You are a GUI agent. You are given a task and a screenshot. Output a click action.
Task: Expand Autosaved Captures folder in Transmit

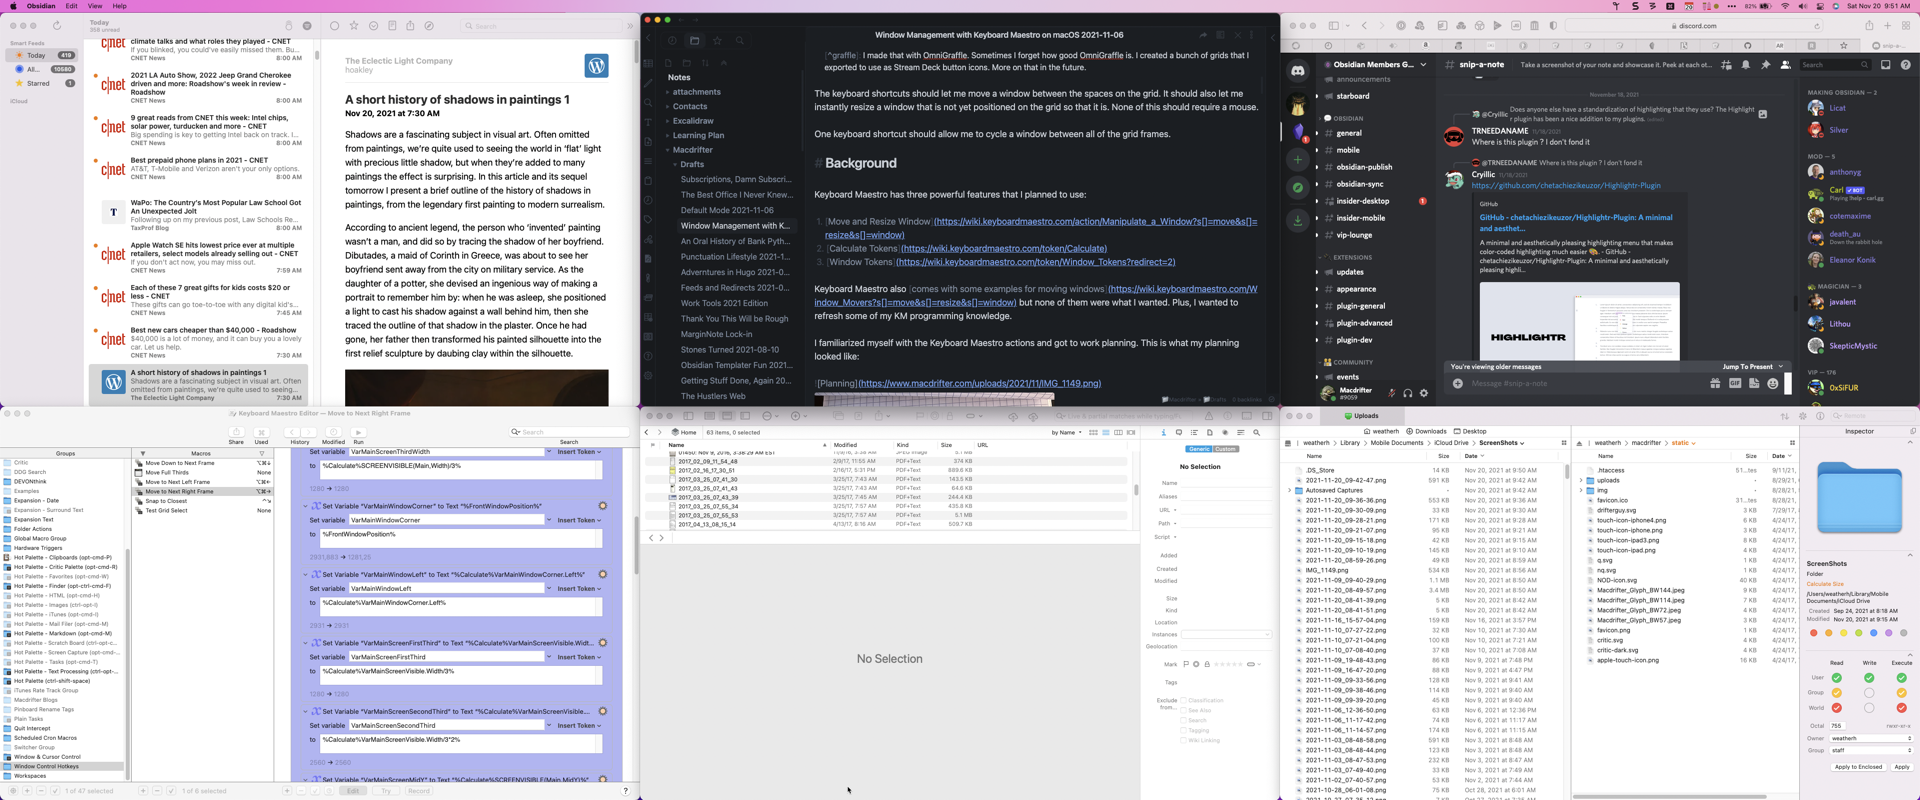(x=1289, y=490)
